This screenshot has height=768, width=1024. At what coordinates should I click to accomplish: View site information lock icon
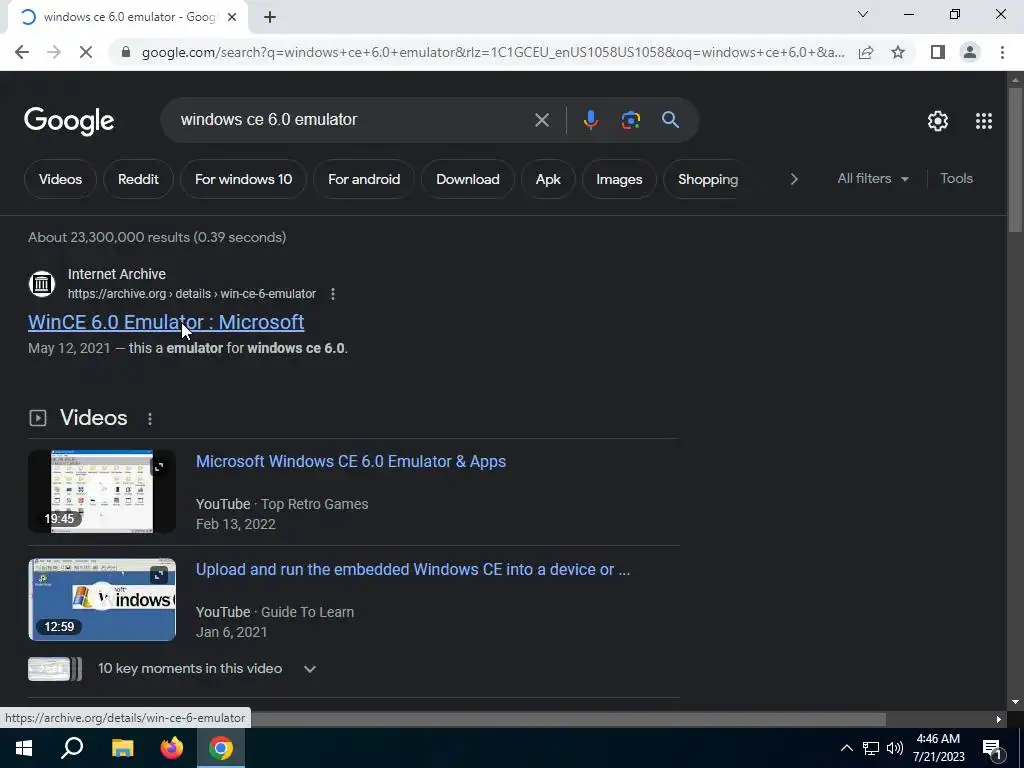[x=126, y=52]
